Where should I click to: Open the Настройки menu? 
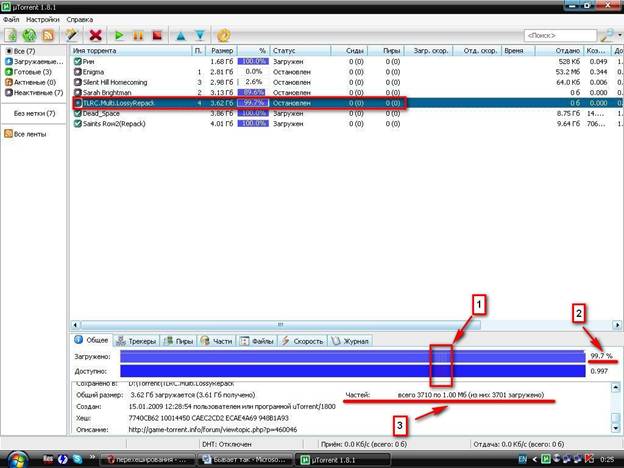(43, 19)
